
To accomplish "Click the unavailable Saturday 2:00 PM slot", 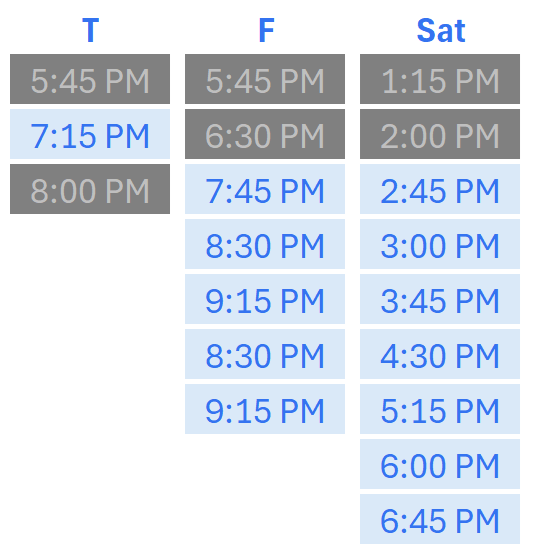I will coord(440,134).
